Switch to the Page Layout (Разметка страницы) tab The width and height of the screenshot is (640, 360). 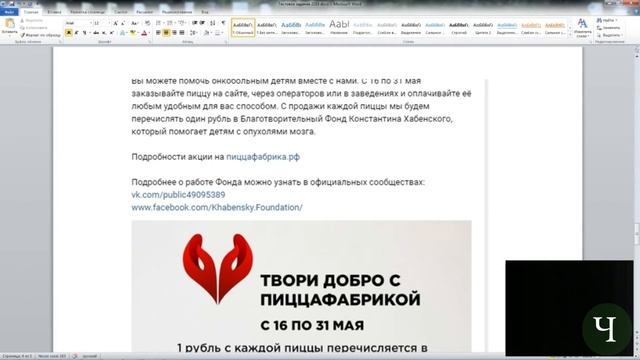(87, 12)
